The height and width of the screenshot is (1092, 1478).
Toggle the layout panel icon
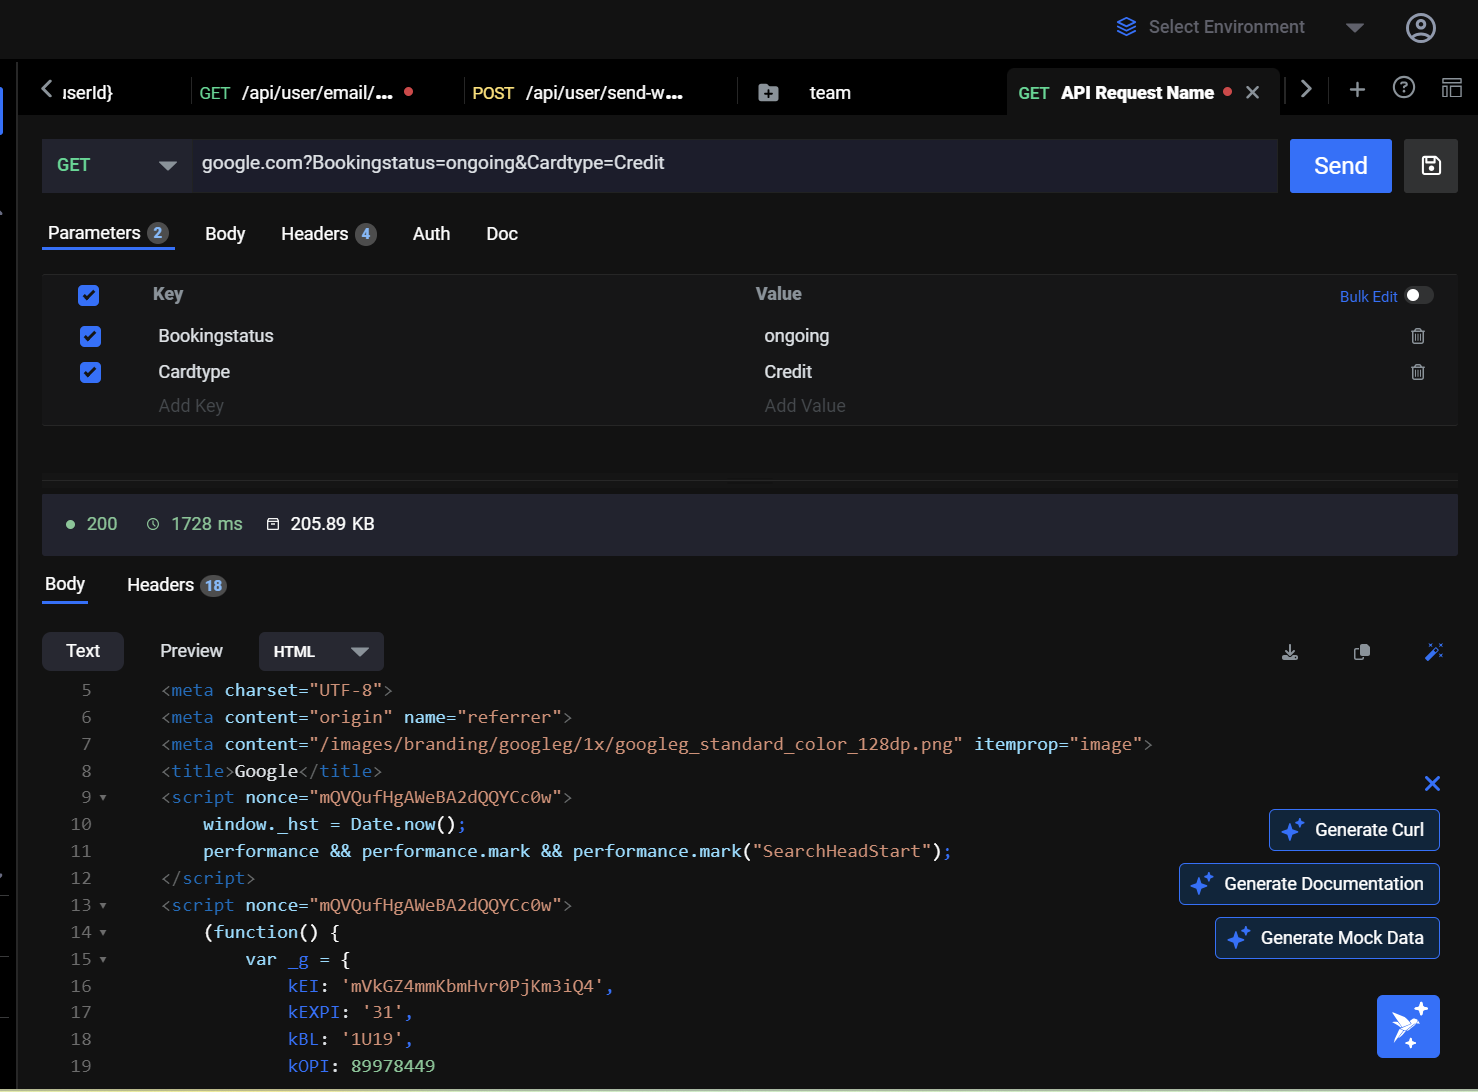(1451, 88)
